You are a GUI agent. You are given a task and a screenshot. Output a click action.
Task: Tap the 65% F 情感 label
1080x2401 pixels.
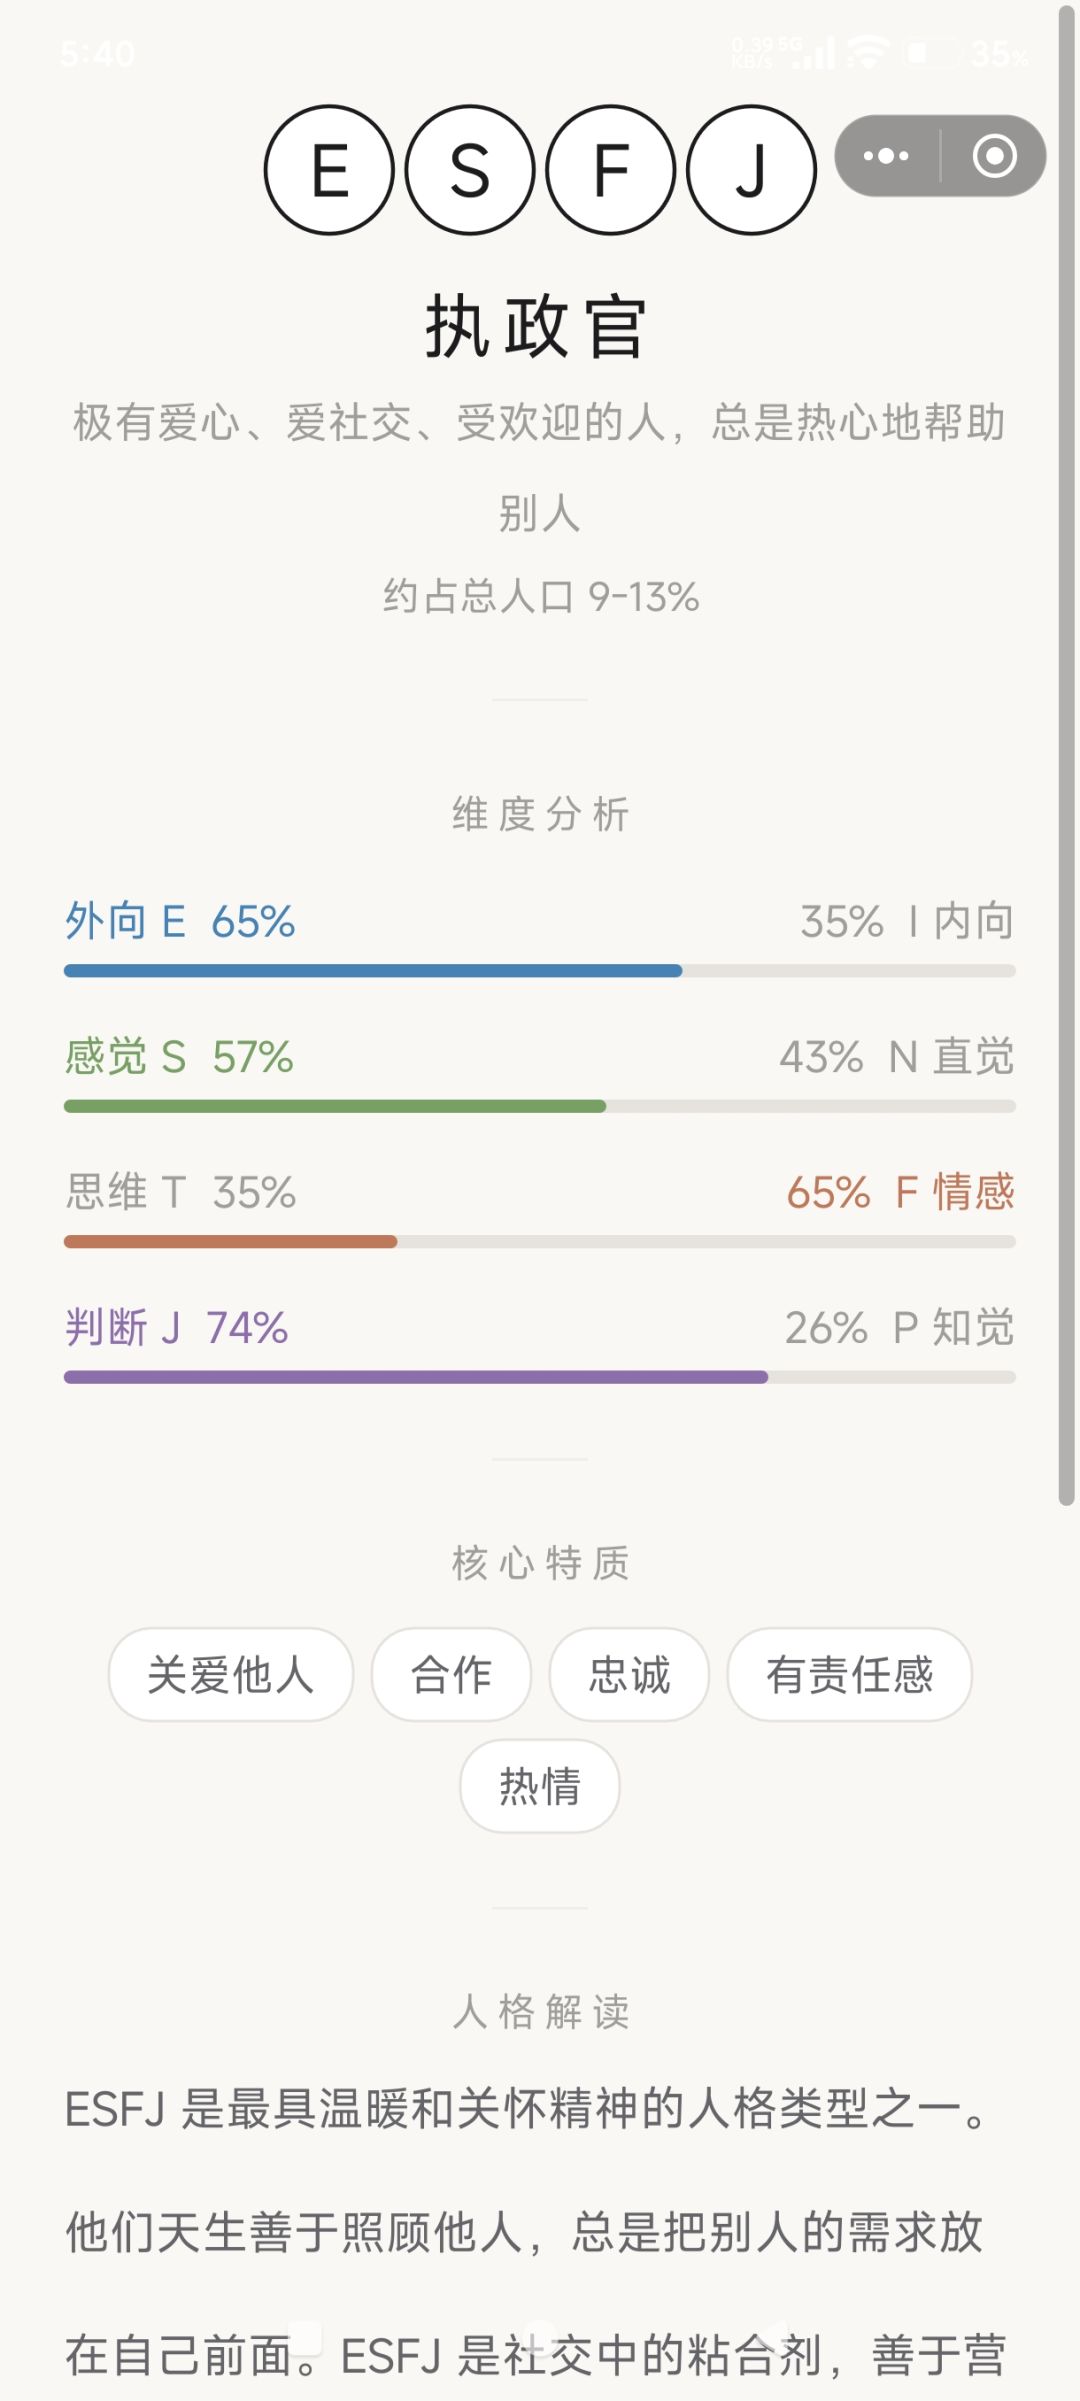click(900, 1192)
